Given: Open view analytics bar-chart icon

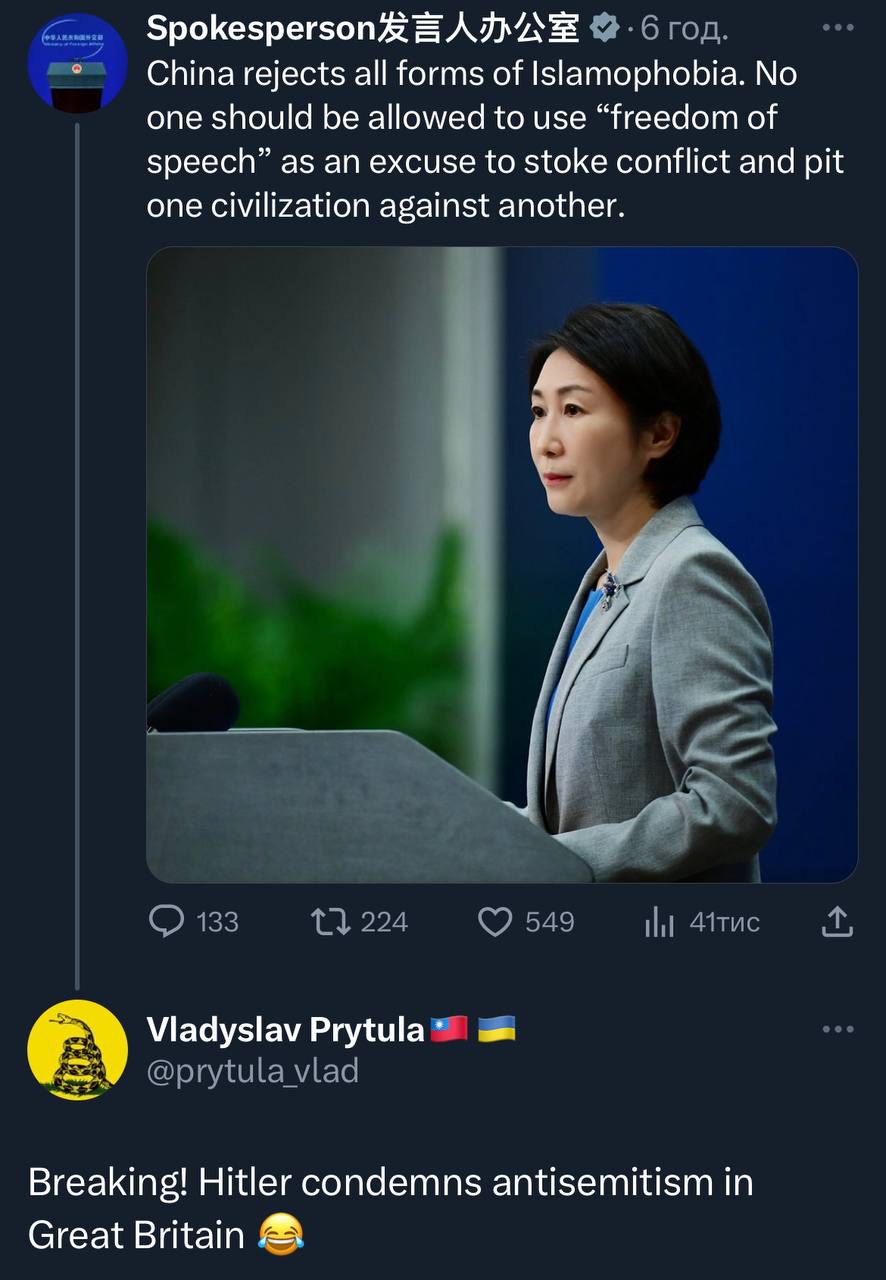Looking at the screenshot, I should click(659, 922).
